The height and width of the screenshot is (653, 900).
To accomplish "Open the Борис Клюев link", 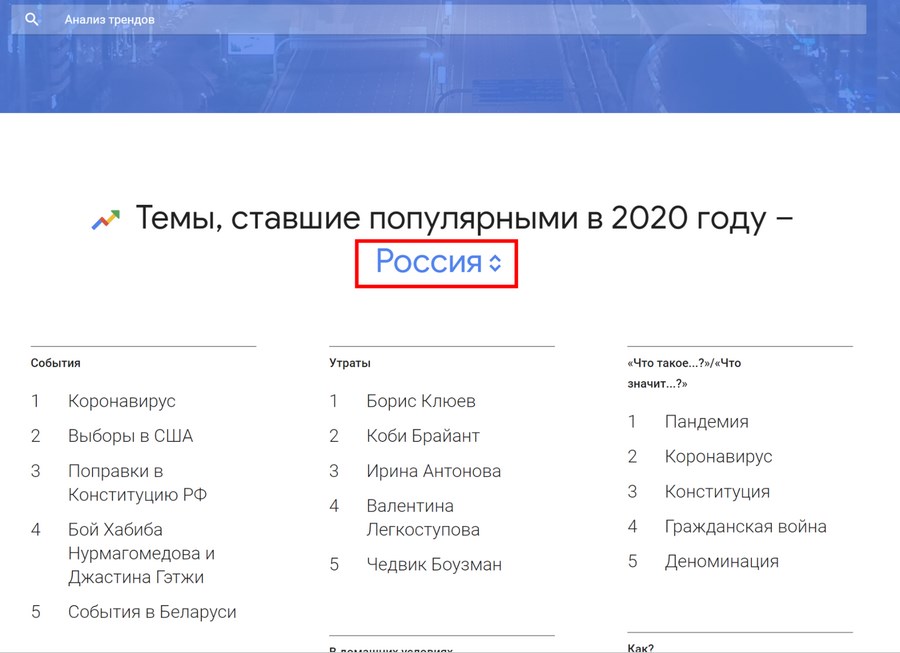I will tap(421, 401).
